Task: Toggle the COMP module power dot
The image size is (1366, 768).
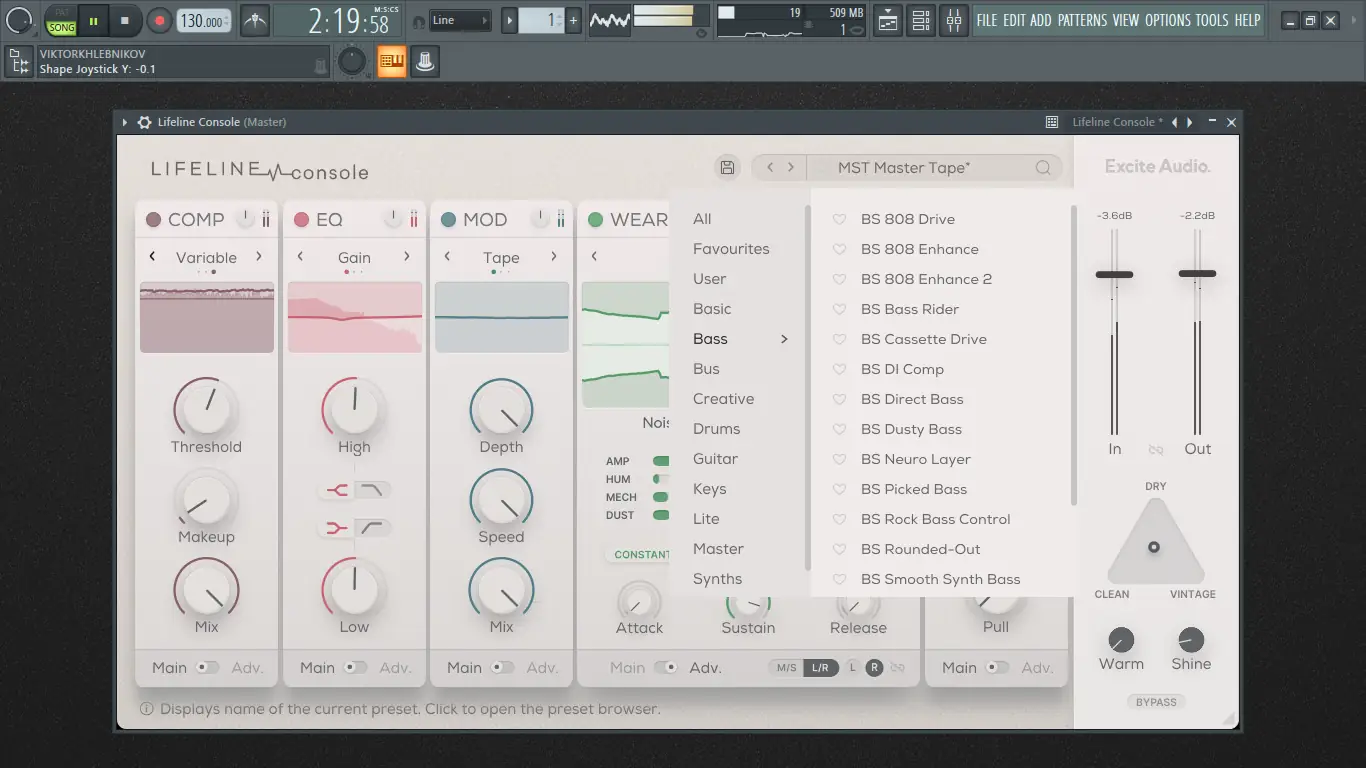Action: 153,220
